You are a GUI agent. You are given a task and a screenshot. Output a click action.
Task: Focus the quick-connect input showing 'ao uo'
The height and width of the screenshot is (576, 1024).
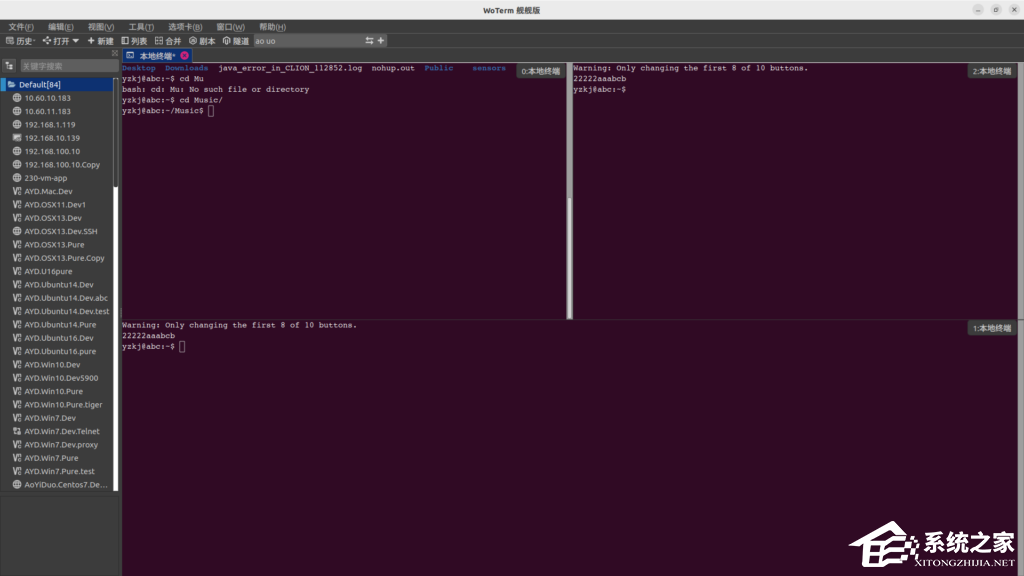coord(308,40)
